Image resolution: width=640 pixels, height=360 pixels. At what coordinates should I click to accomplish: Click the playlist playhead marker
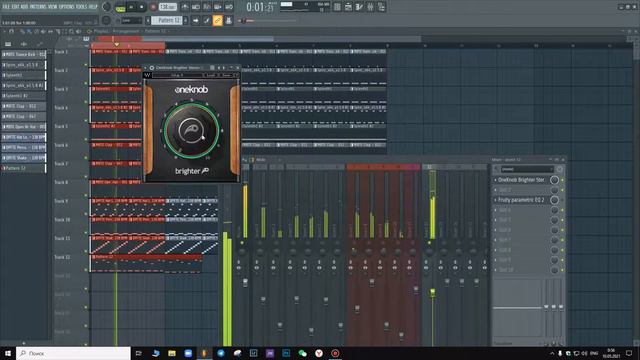[117, 44]
